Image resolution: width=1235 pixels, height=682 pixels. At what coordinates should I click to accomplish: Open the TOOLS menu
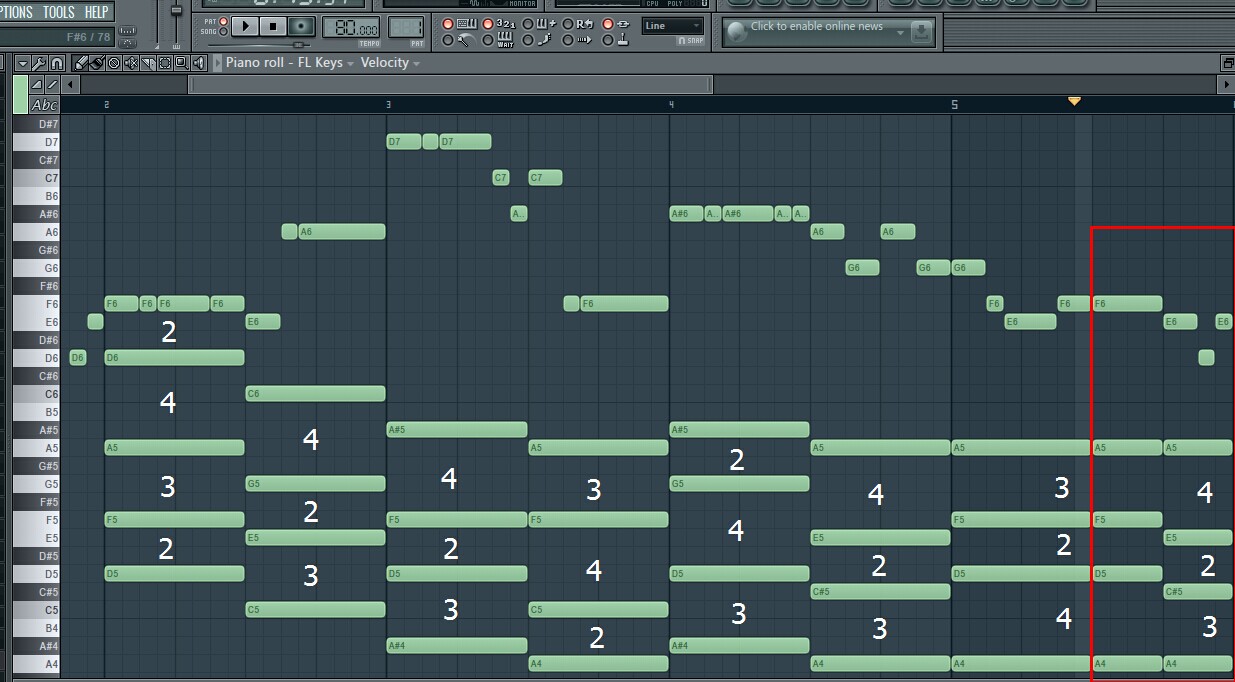59,12
